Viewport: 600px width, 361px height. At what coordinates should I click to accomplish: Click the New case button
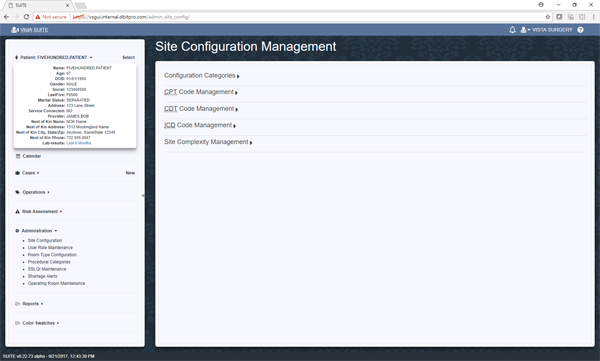130,173
